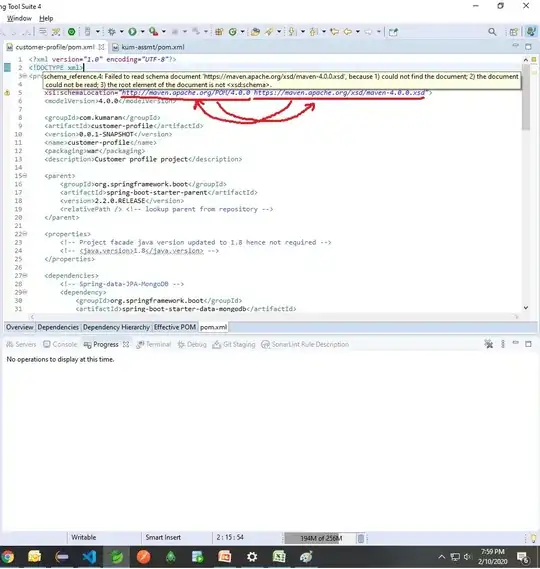The height and width of the screenshot is (569, 540).
Task: Open the Window menu
Action: coord(19,18)
